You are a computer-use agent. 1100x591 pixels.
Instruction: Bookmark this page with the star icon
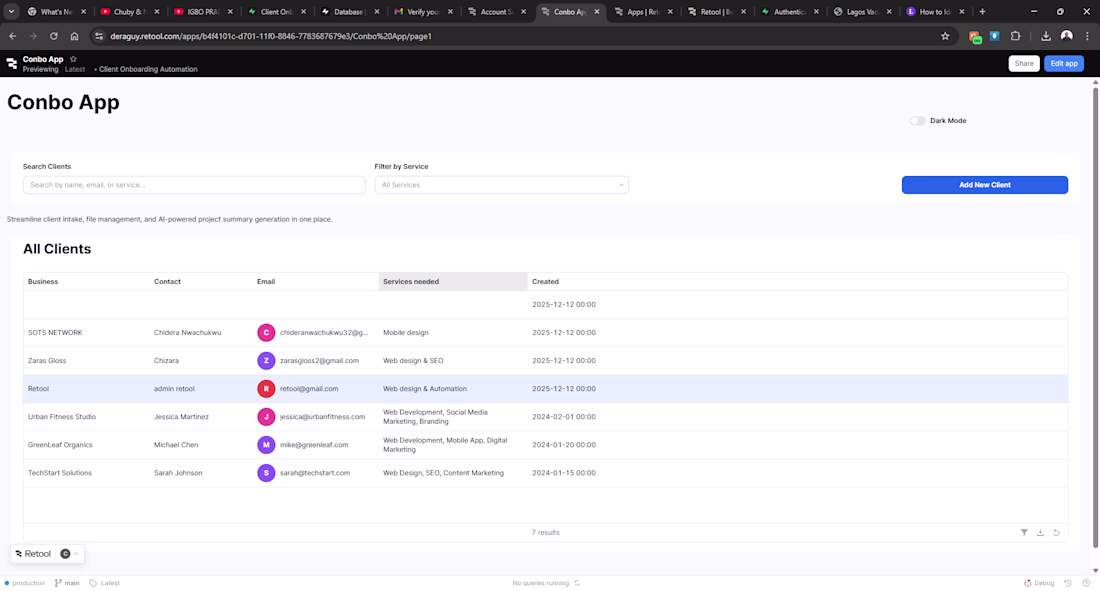point(945,36)
